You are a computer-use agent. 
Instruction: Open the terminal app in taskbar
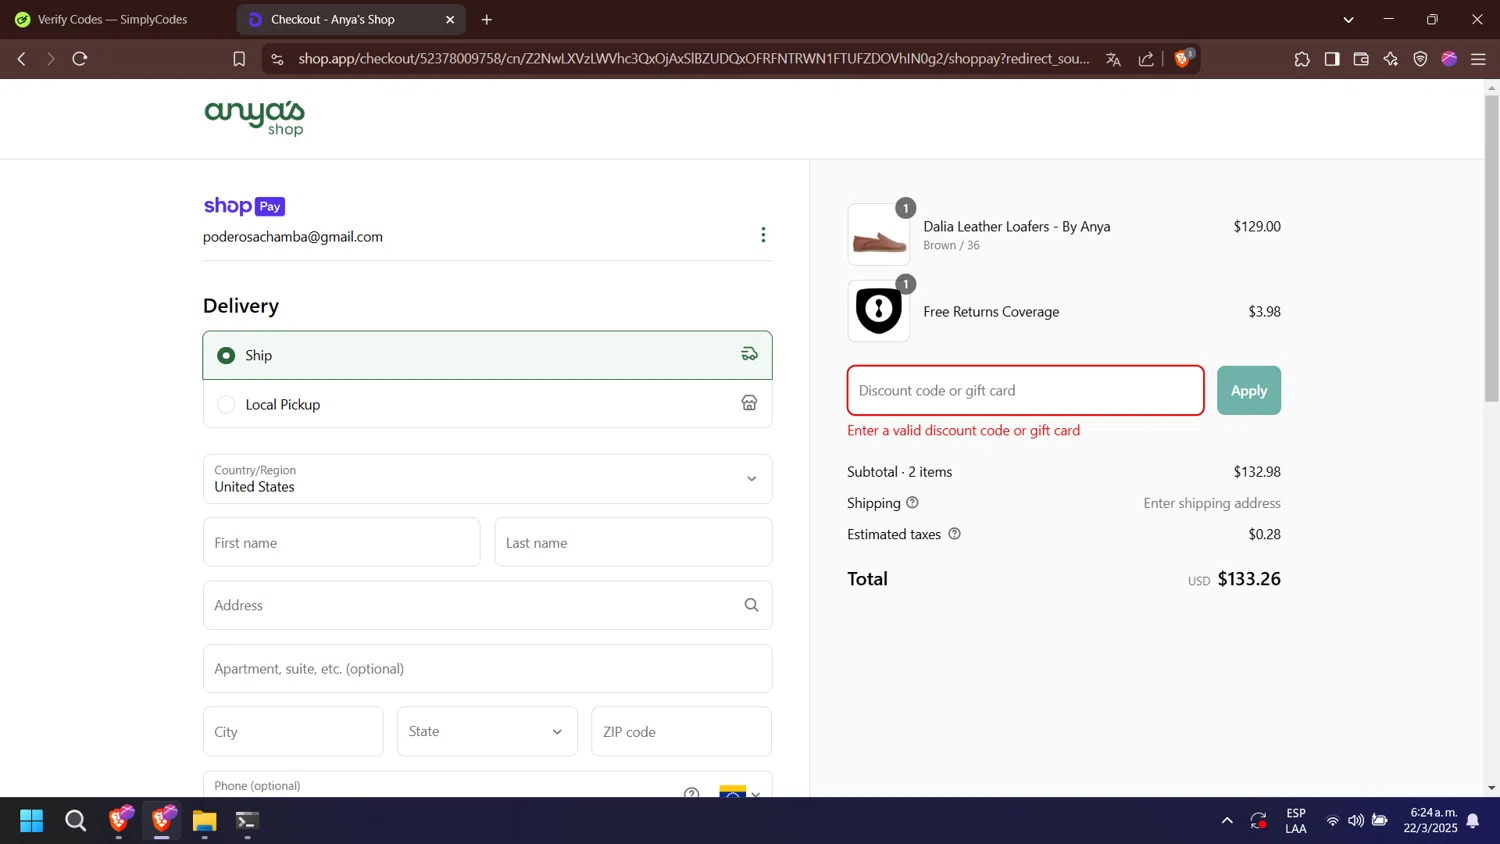click(247, 821)
